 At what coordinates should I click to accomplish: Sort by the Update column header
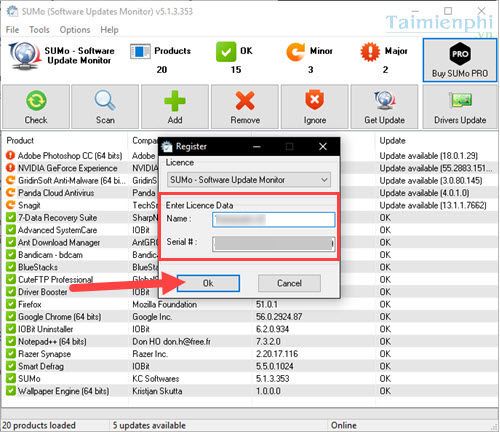392,141
